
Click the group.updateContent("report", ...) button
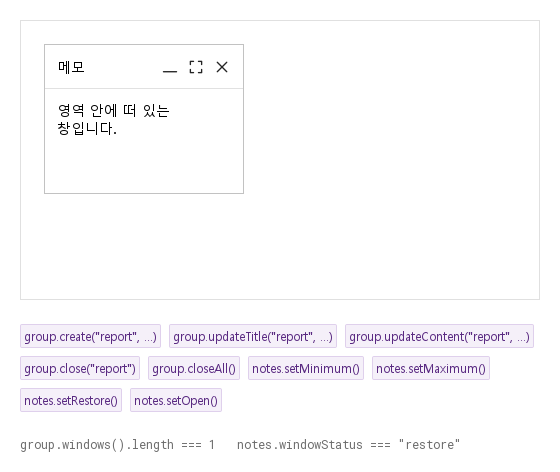click(439, 336)
